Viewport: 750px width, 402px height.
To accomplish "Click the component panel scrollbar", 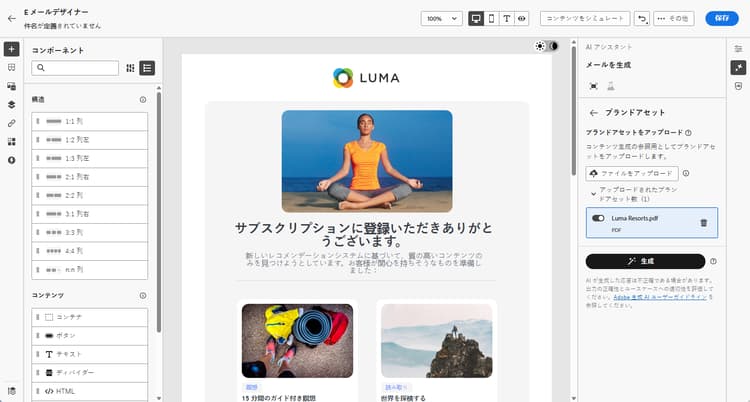I will pyautogui.click(x=159, y=211).
